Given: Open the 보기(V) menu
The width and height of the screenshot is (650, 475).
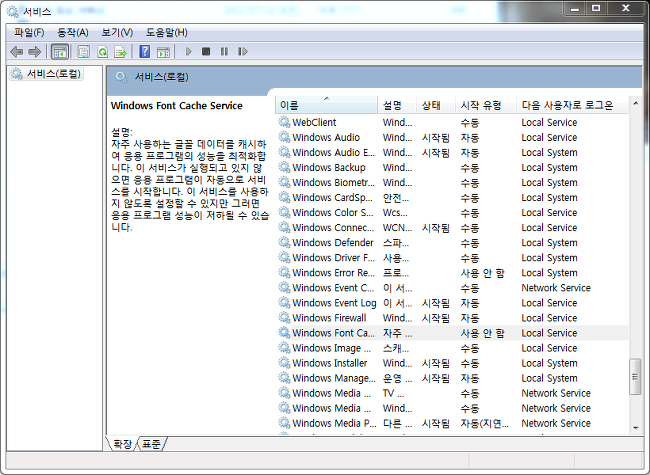Looking at the screenshot, I should (x=117, y=32).
